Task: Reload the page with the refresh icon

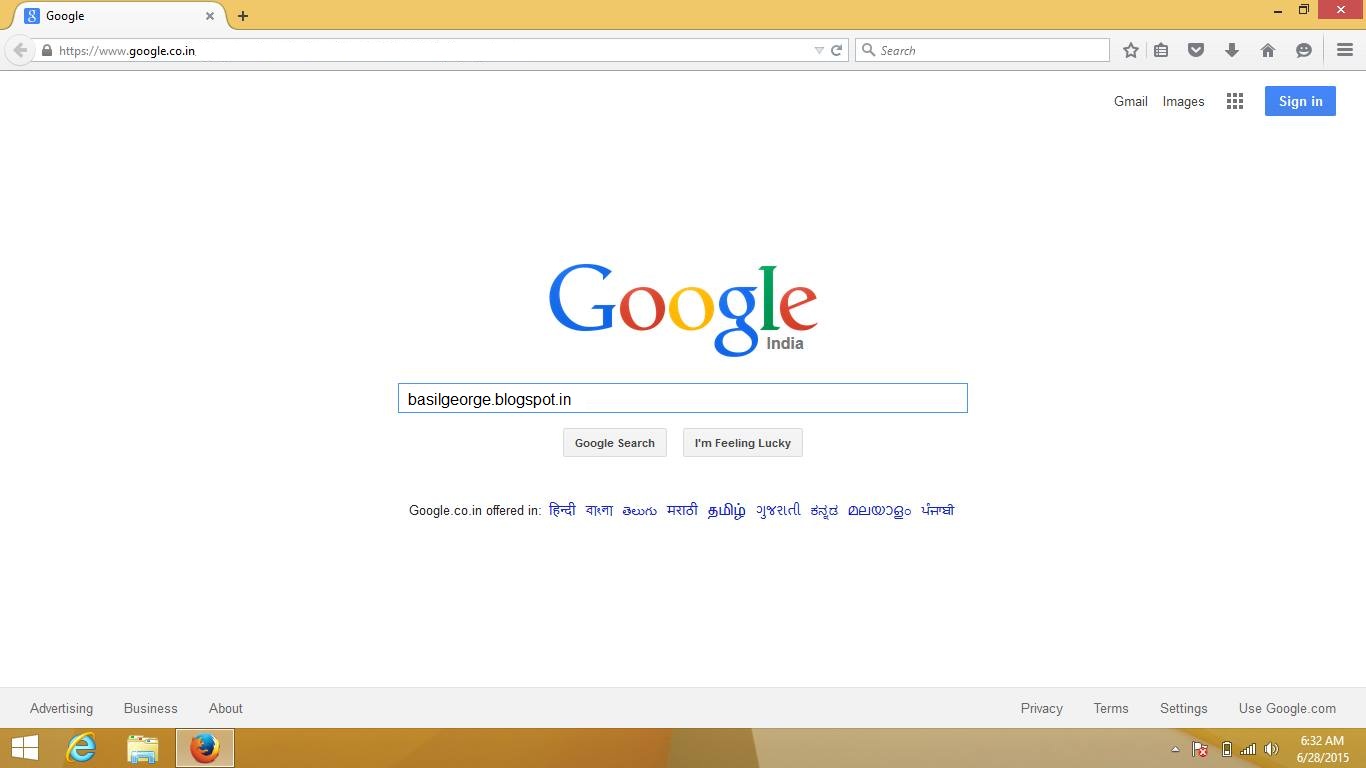Action: click(837, 50)
